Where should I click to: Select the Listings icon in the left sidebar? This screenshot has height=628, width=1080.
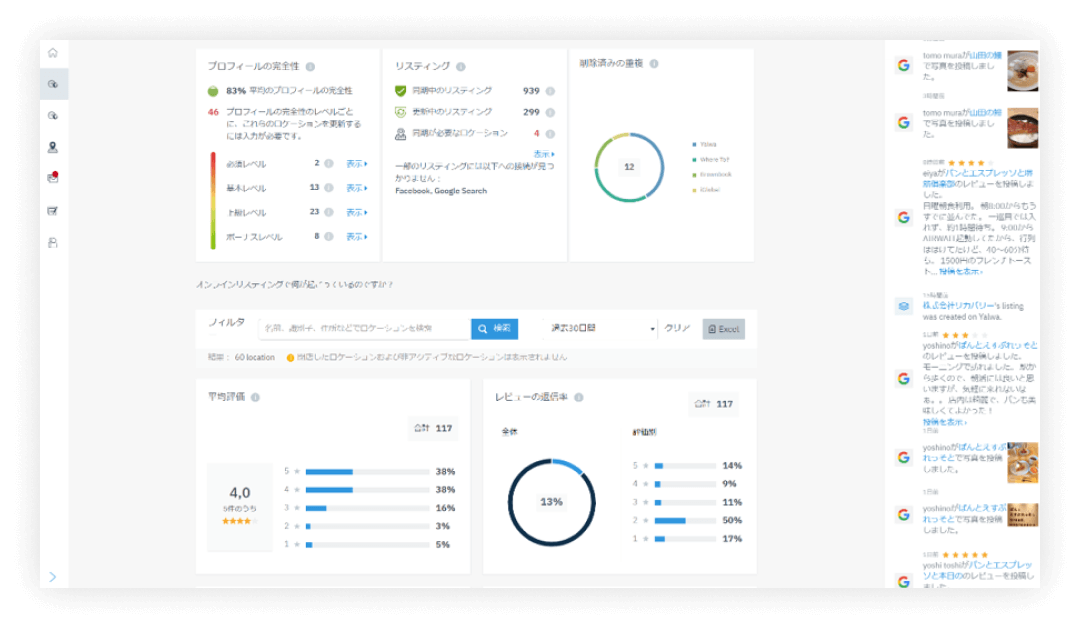pyautogui.click(x=55, y=84)
